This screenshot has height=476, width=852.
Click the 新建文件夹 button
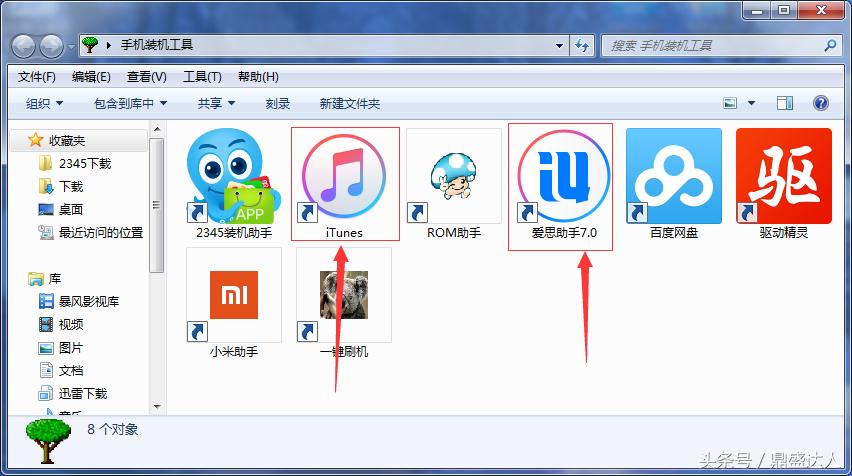[x=350, y=103]
